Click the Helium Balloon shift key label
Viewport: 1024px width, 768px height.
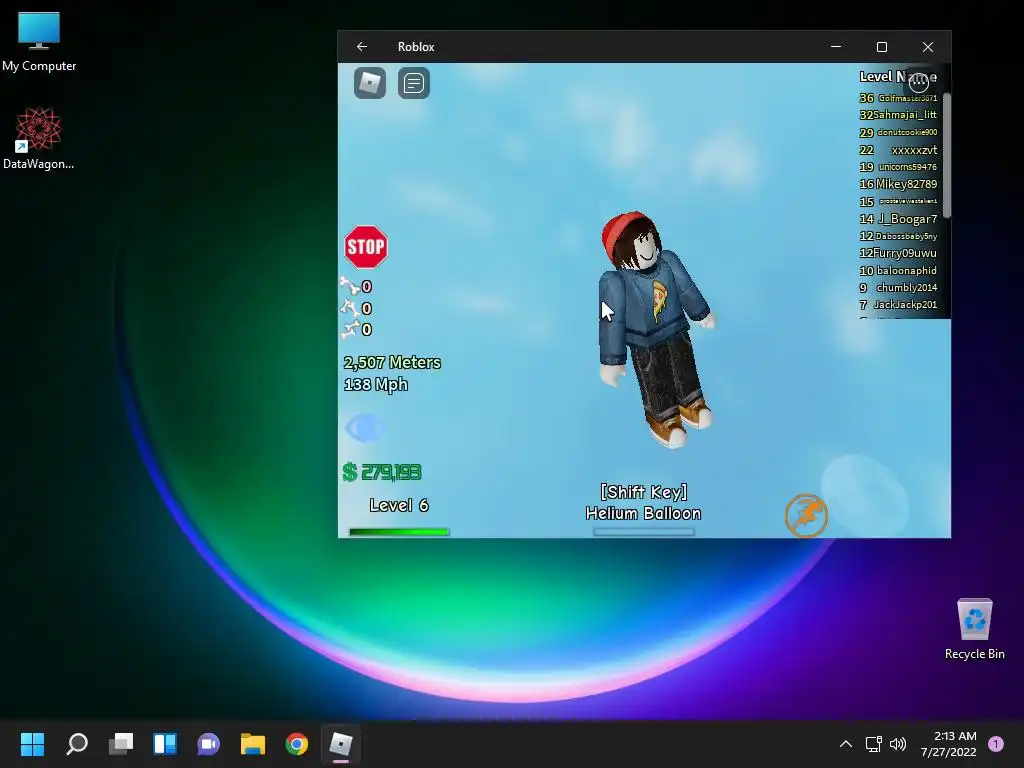coord(643,502)
